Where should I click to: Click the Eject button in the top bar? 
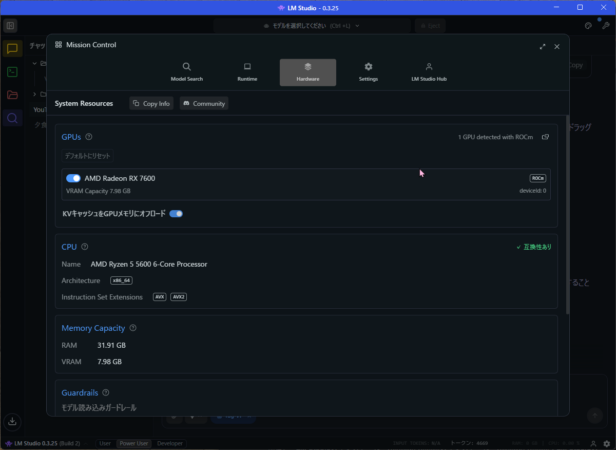tap(430, 26)
